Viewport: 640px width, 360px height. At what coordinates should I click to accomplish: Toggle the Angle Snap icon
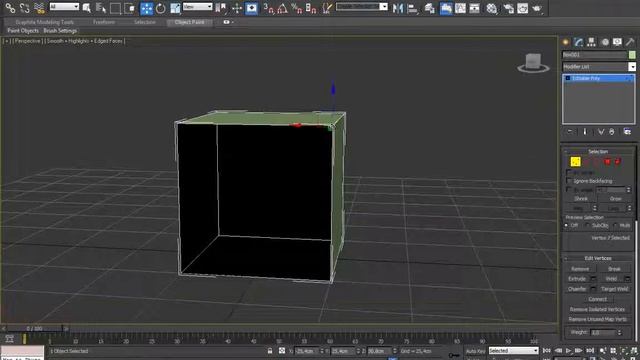(x=282, y=8)
